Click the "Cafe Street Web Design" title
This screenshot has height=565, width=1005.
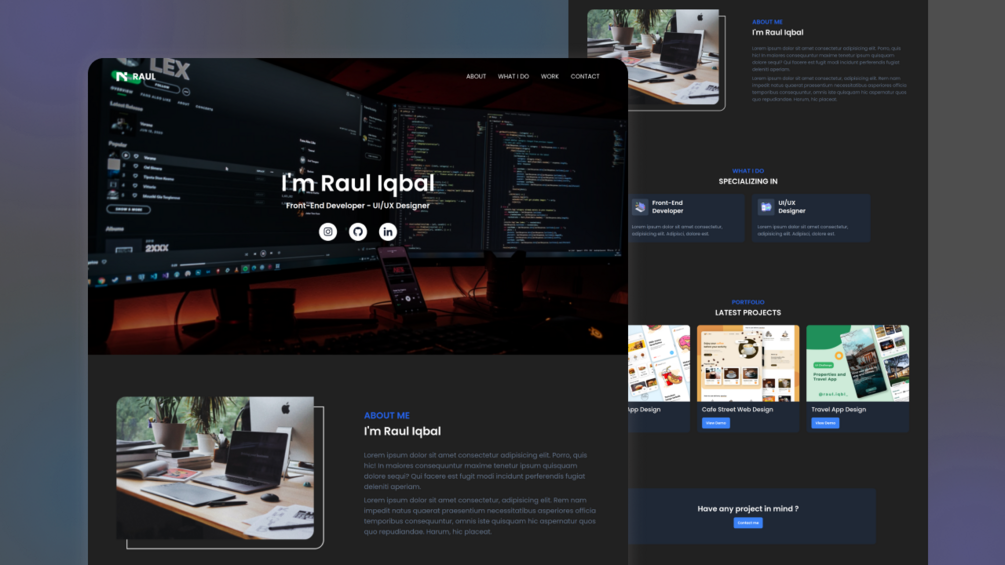pyautogui.click(x=737, y=409)
